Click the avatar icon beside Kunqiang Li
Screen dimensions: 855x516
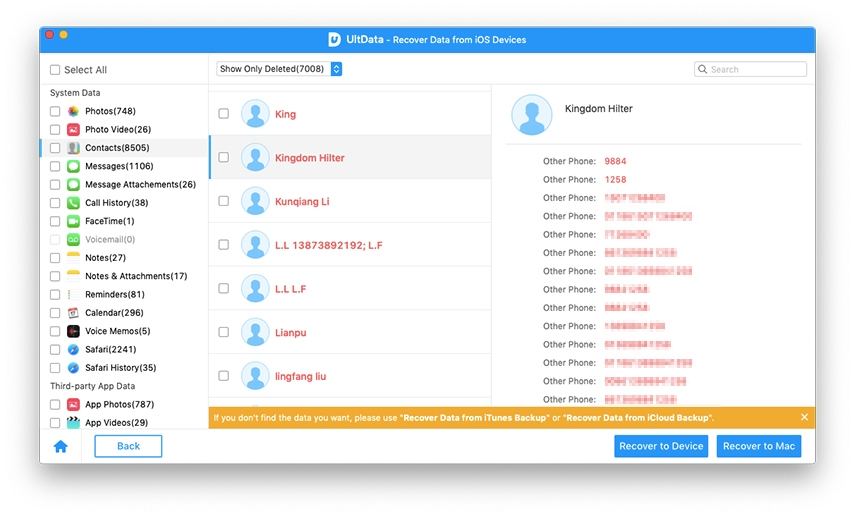click(x=255, y=201)
